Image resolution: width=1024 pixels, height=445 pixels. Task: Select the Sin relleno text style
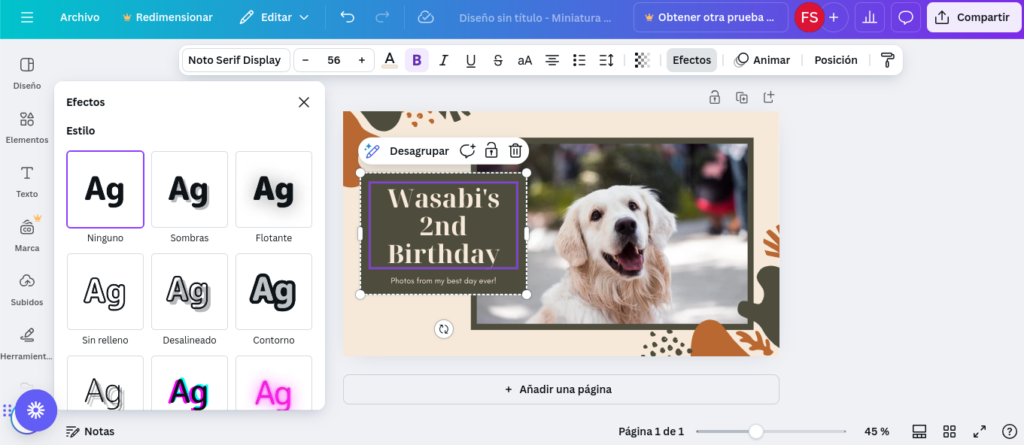click(105, 291)
